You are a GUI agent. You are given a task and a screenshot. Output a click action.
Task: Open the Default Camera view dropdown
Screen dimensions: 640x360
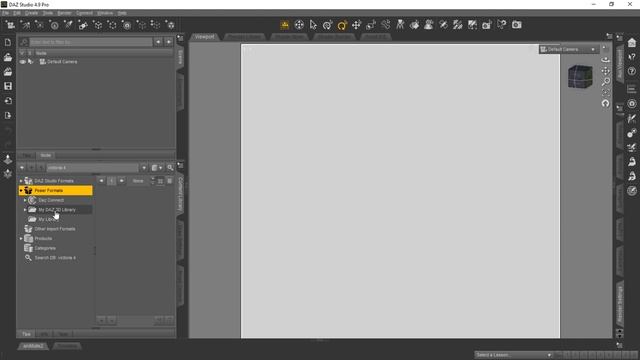click(x=568, y=49)
